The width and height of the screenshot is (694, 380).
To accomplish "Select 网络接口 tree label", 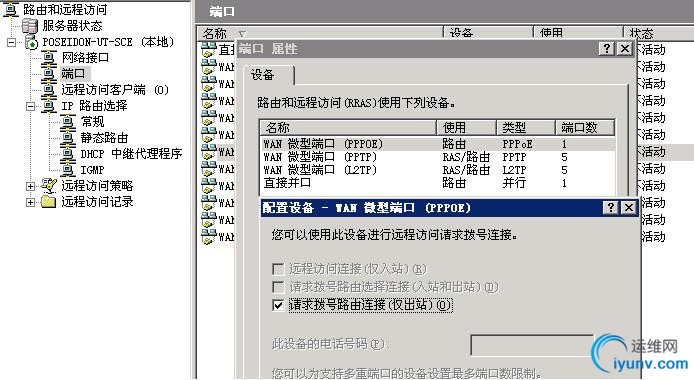I will pos(85,58).
